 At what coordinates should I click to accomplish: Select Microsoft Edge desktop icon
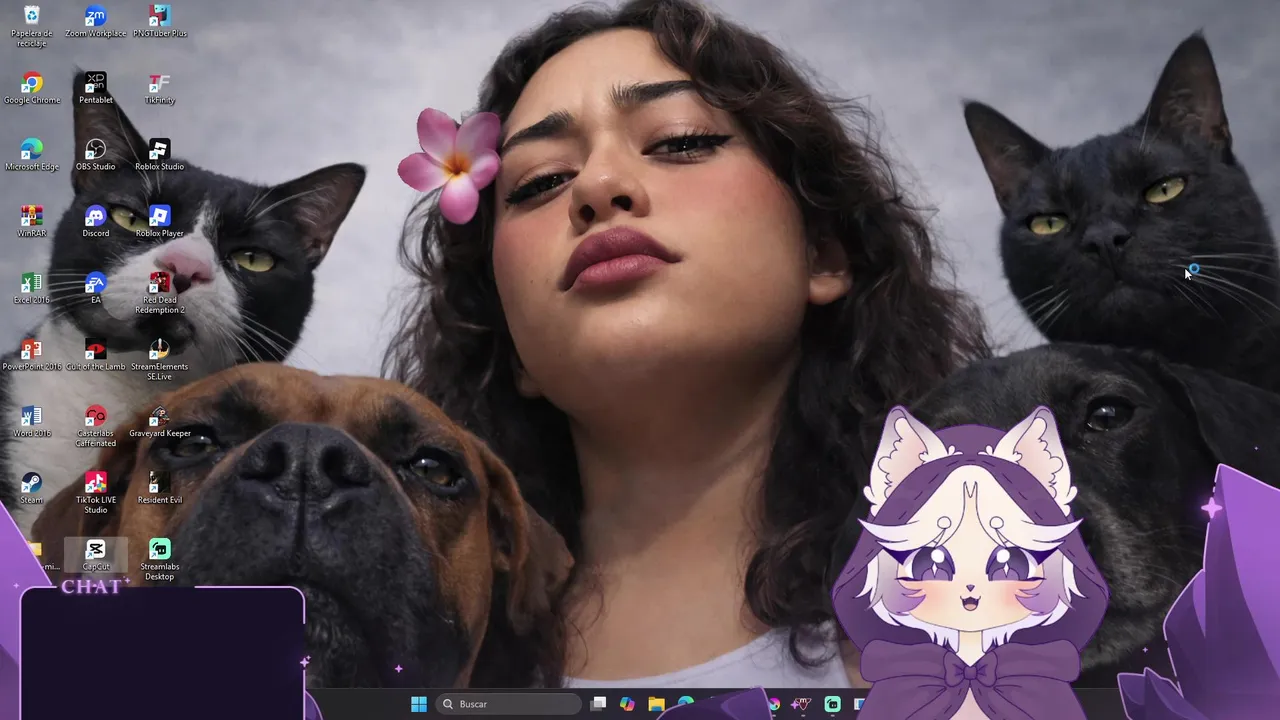(x=31, y=155)
